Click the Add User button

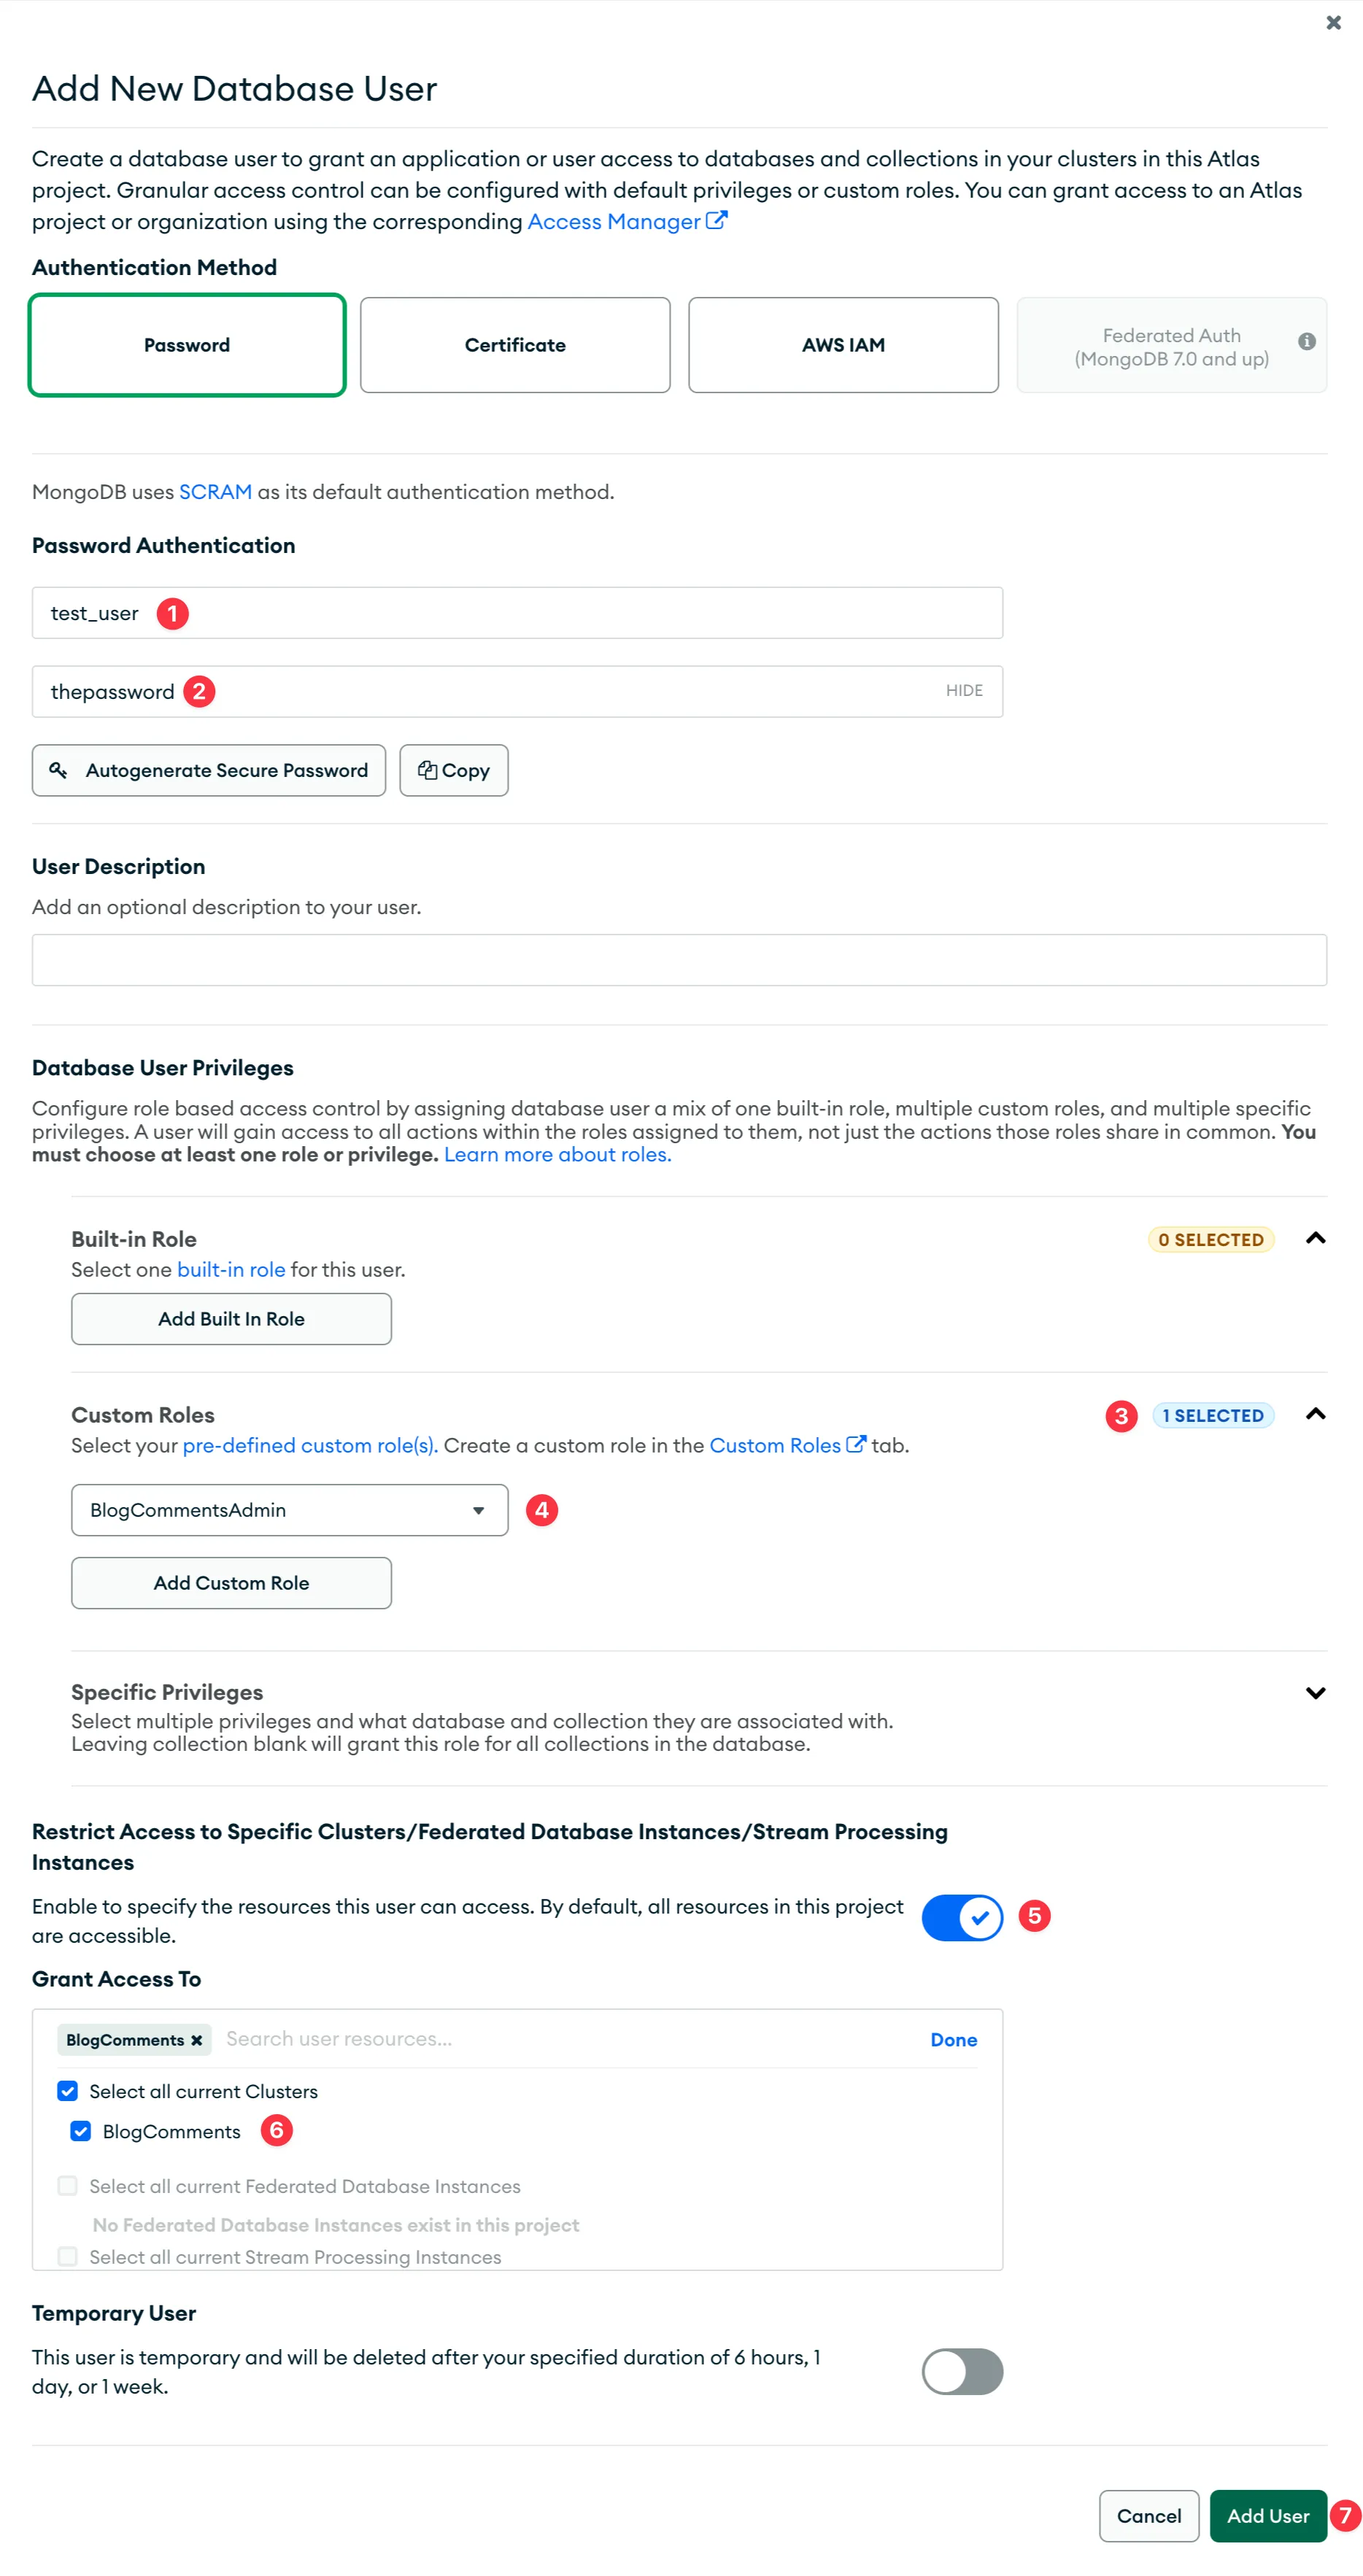point(1267,2516)
